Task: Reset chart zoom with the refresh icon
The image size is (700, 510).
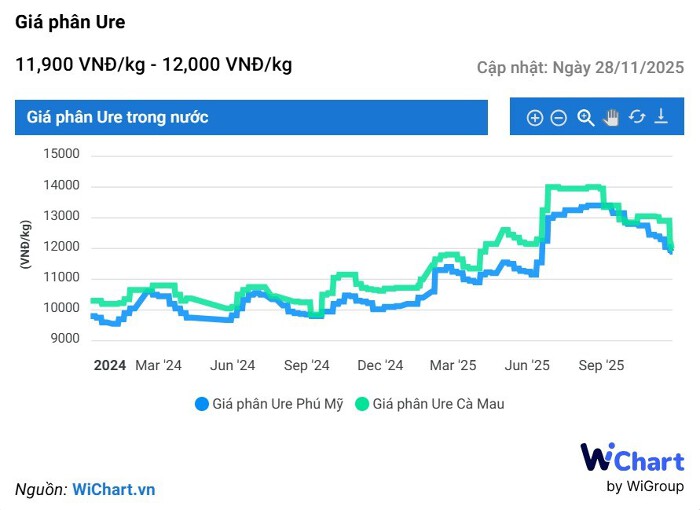Action: pyautogui.click(x=637, y=117)
